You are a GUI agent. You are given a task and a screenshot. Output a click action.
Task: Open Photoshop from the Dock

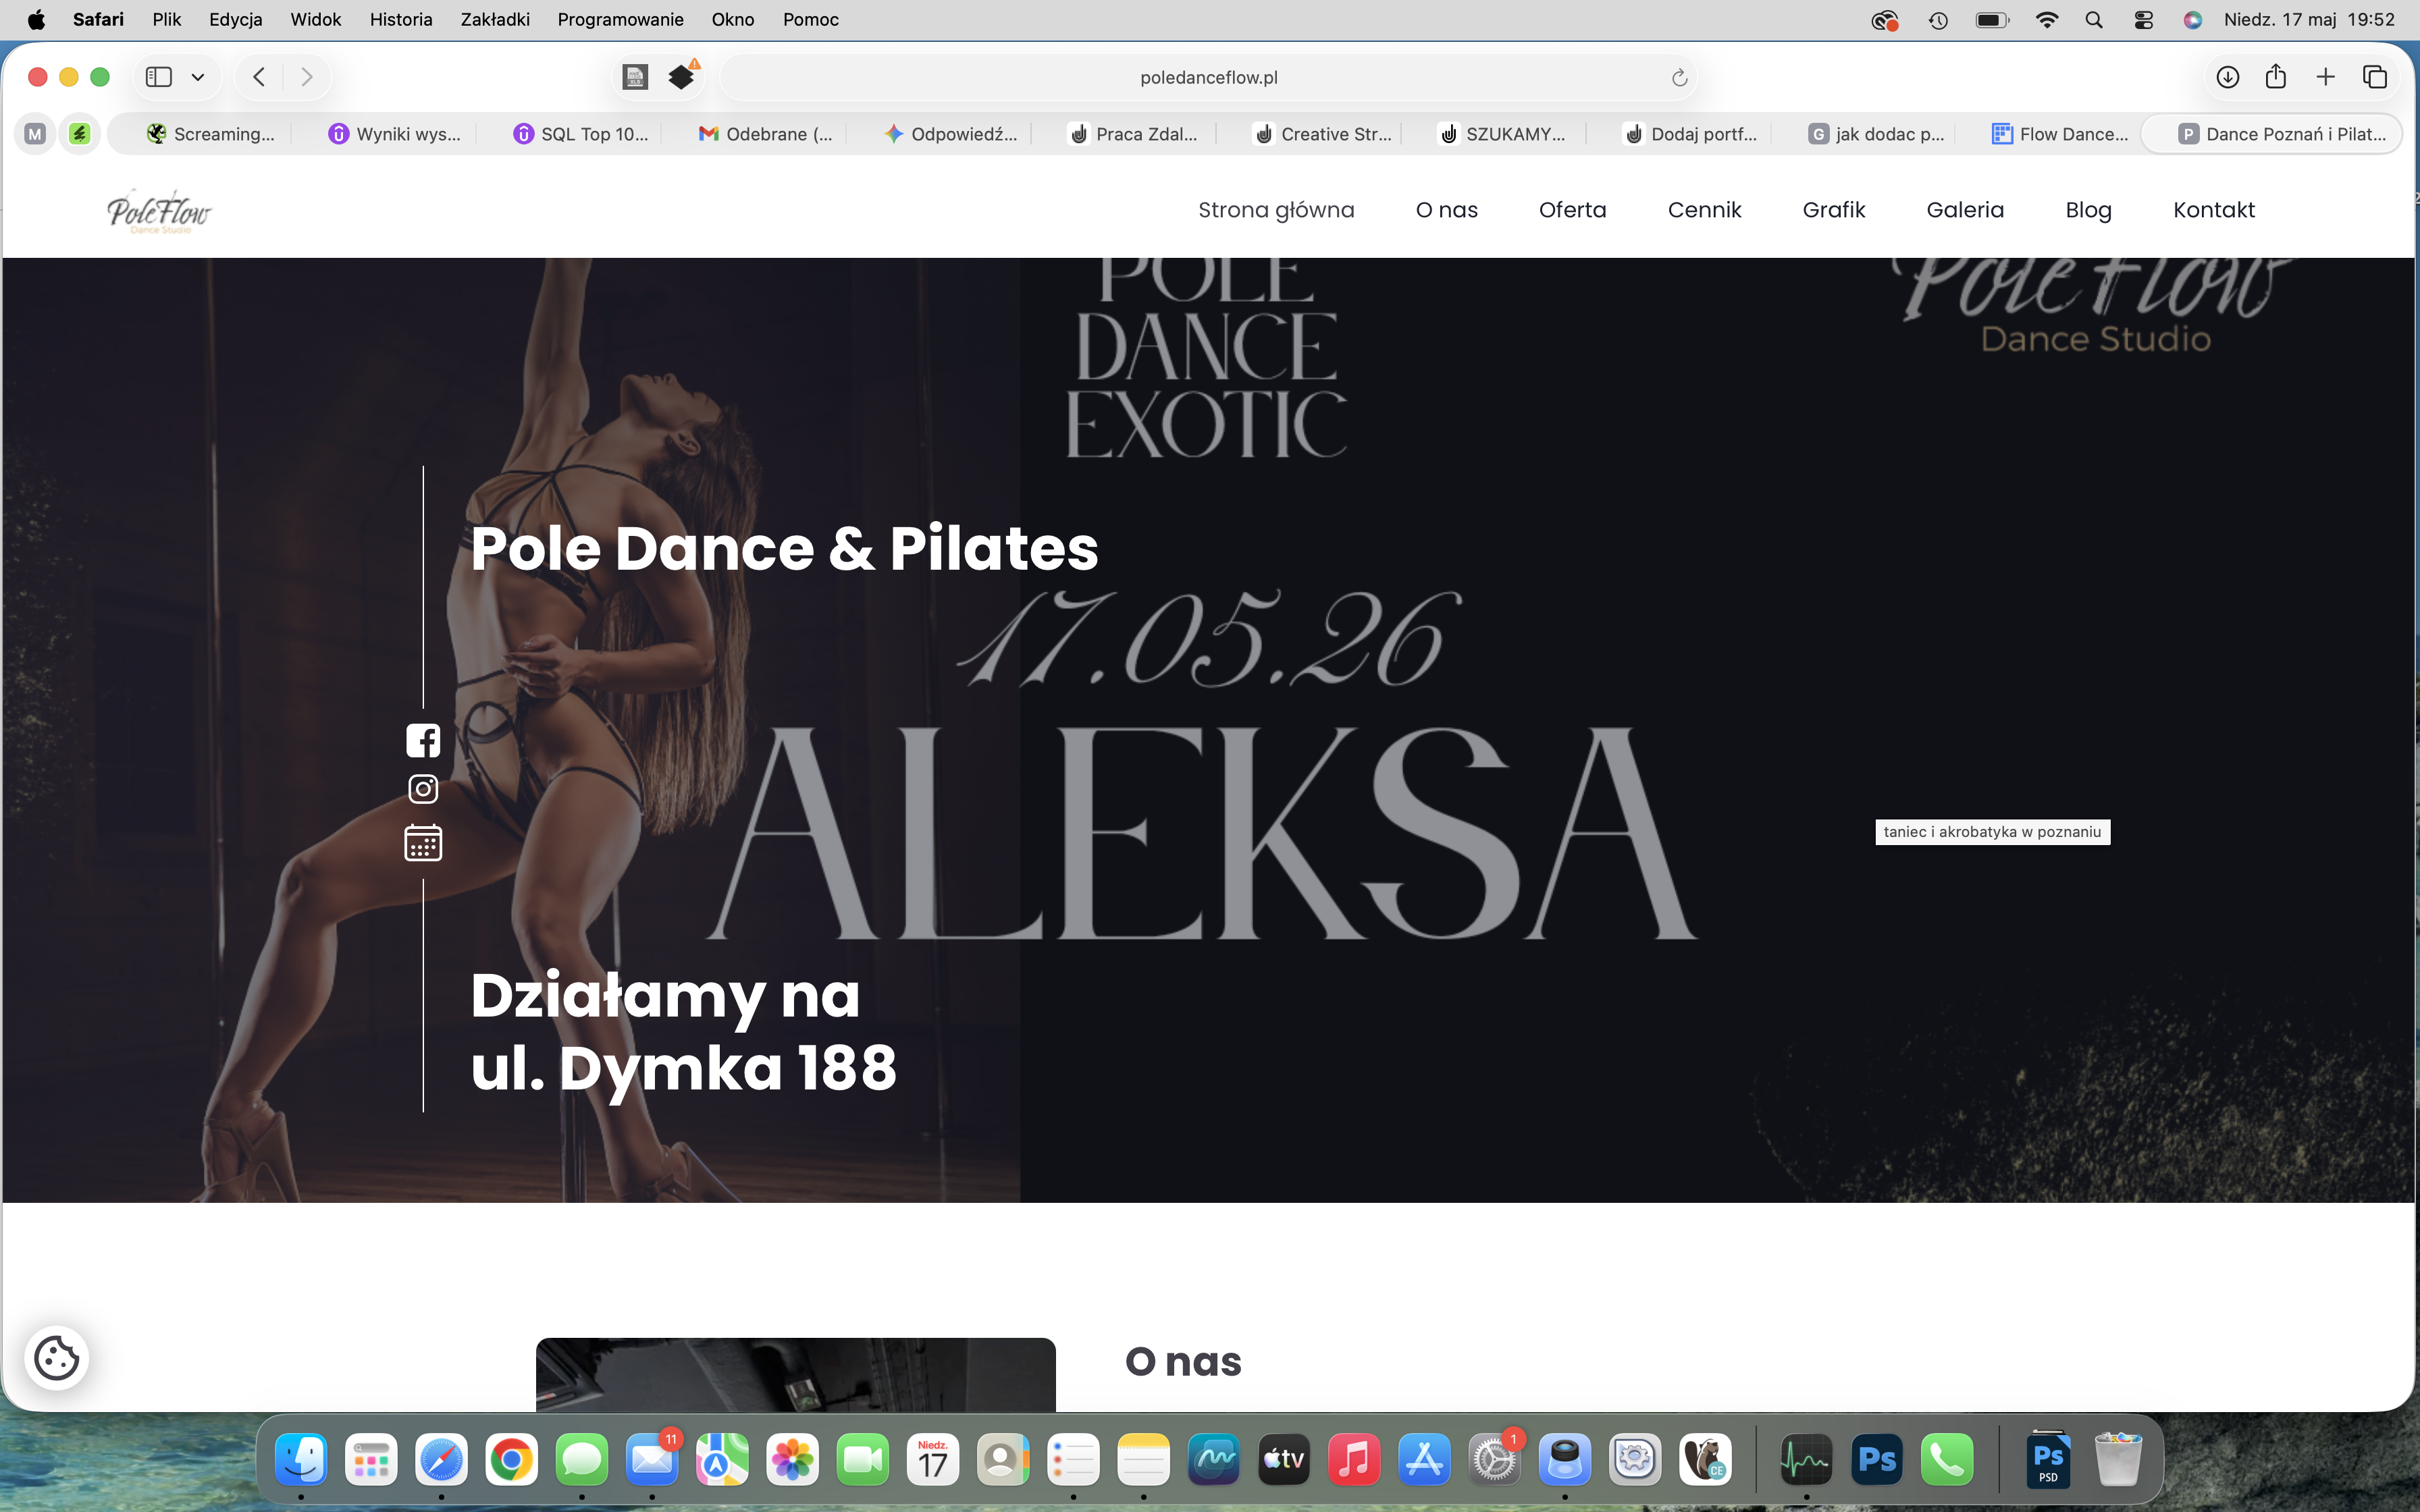tap(1876, 1459)
